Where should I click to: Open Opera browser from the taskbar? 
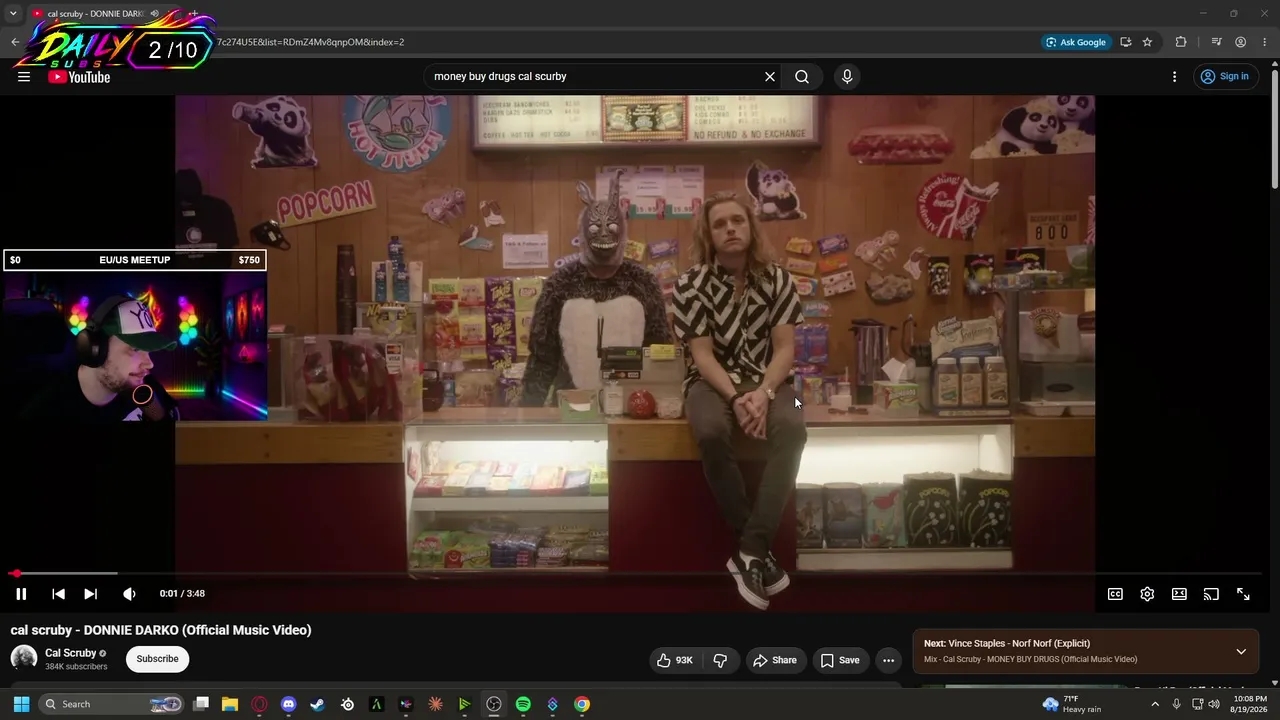(260, 704)
